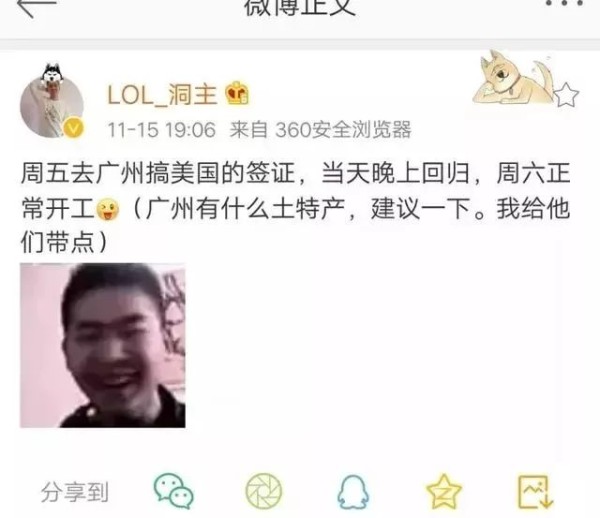The height and width of the screenshot is (518, 600).
Task: Tap the crown membership badge
Action: [x=237, y=94]
